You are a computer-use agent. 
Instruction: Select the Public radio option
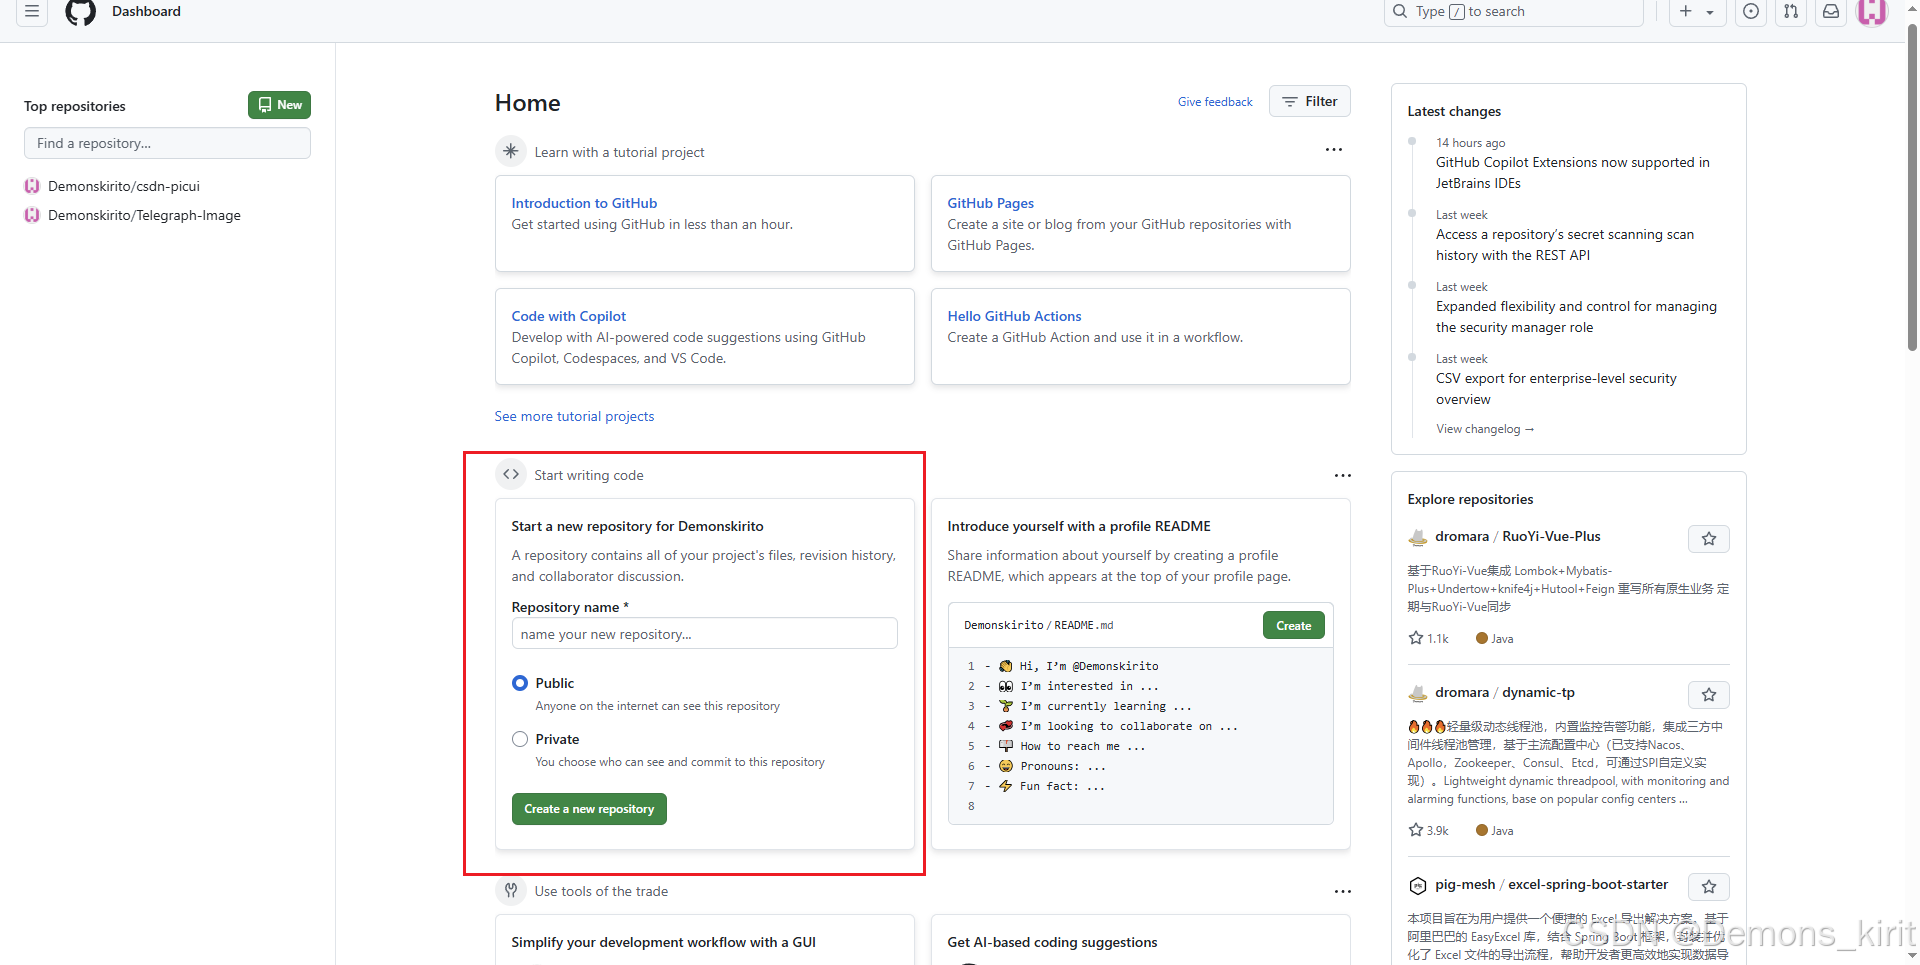click(x=520, y=683)
